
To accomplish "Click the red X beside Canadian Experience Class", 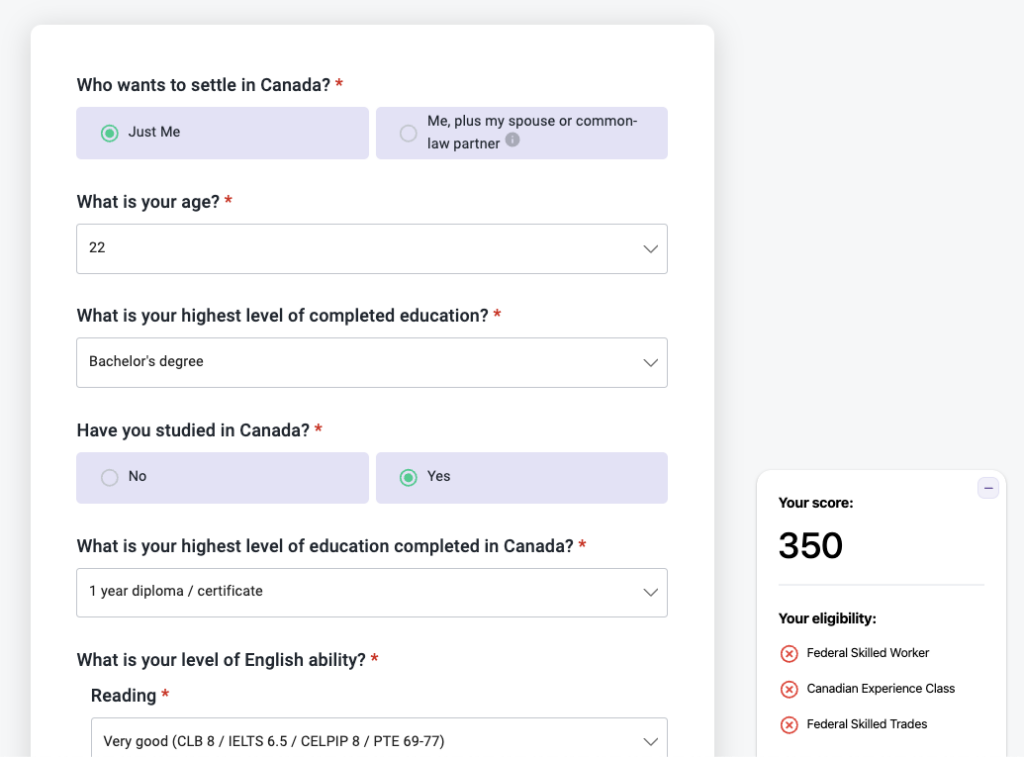I will click(x=788, y=688).
